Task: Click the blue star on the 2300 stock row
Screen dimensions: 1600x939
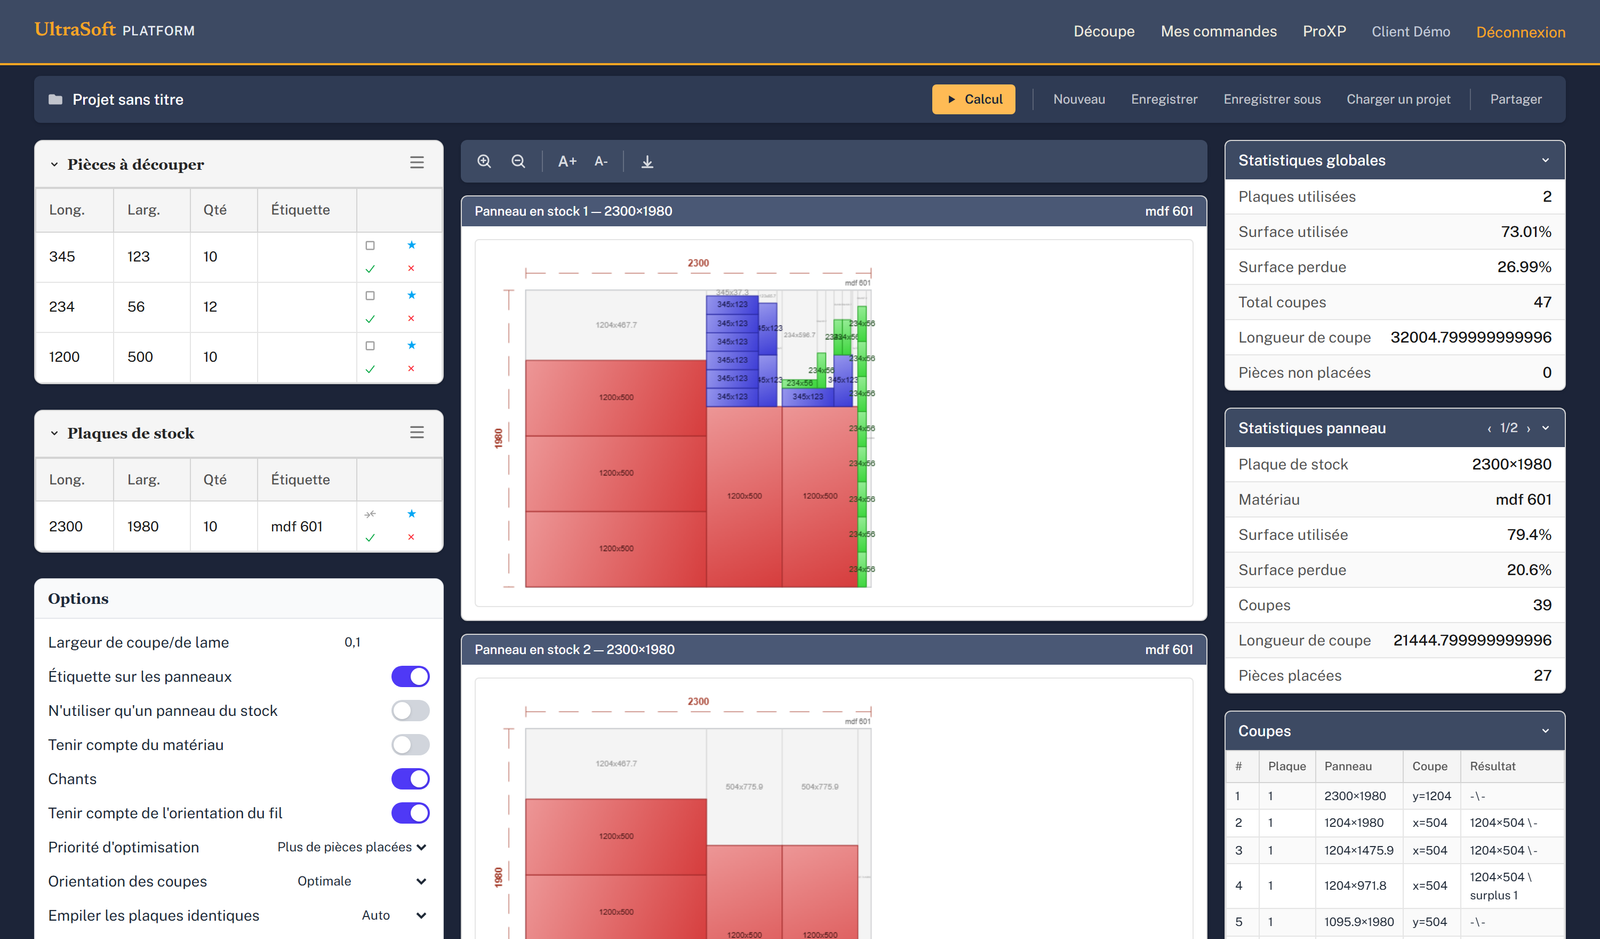Action: (411, 514)
